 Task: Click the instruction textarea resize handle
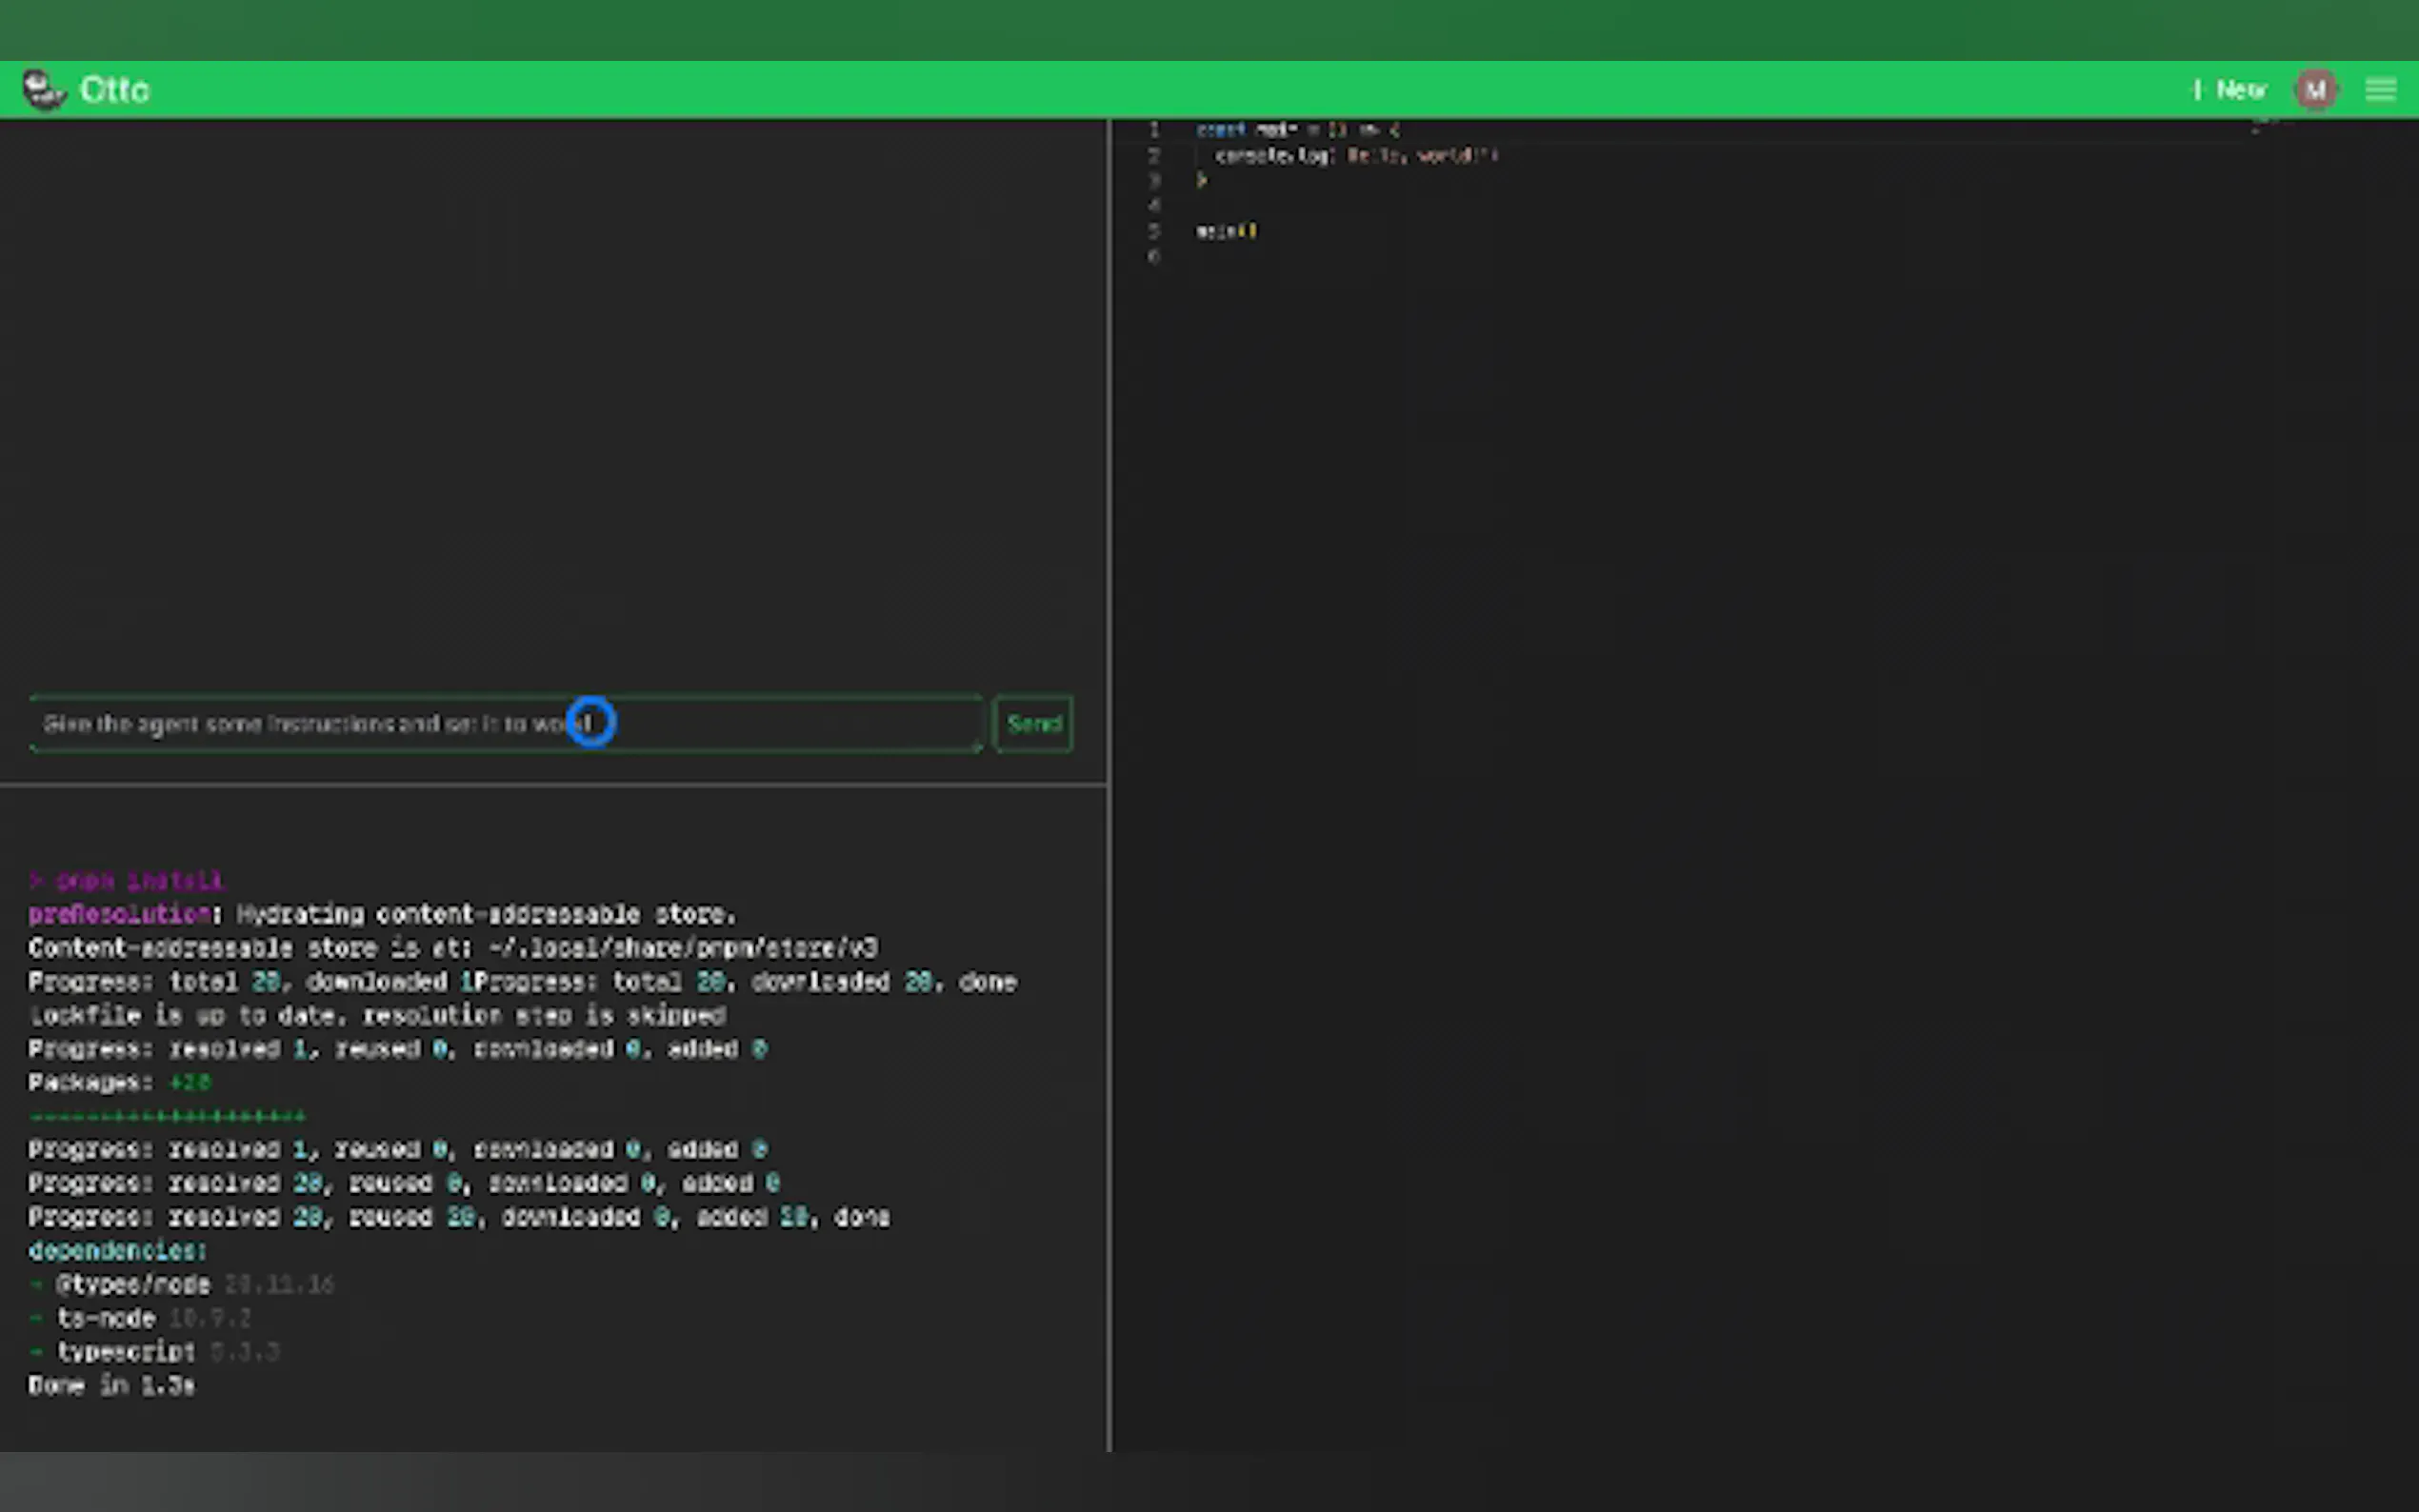(x=978, y=746)
